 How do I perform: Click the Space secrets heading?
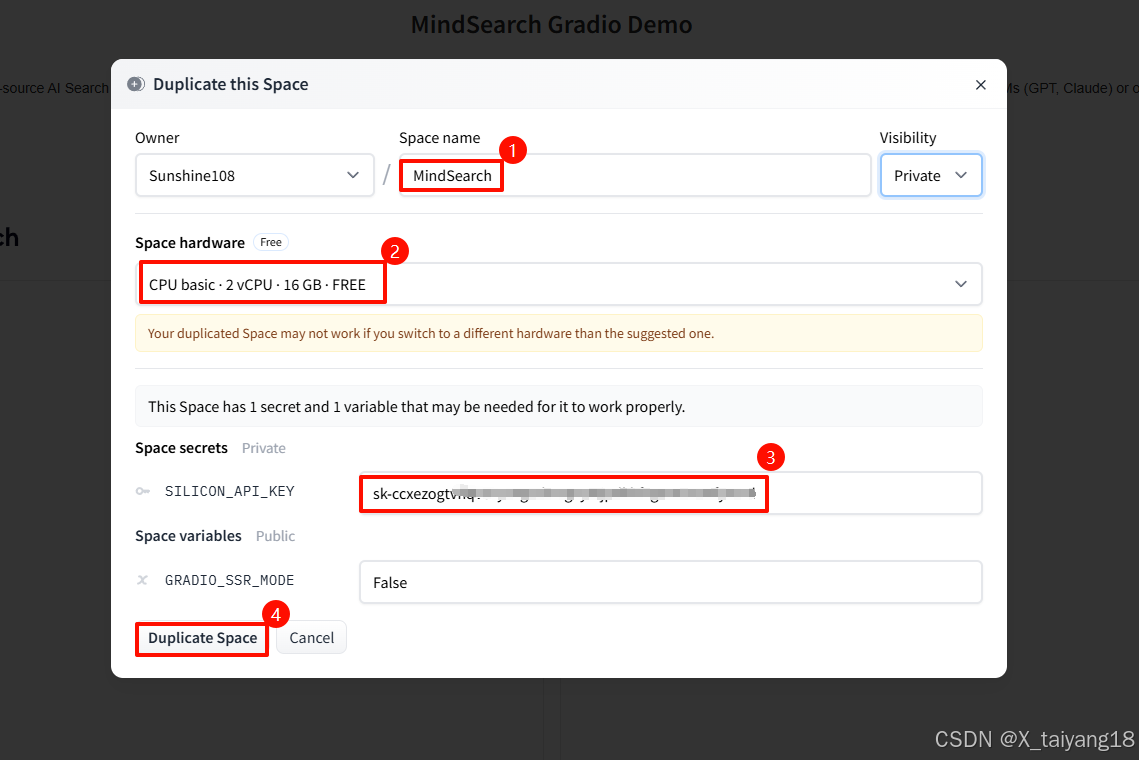182,448
